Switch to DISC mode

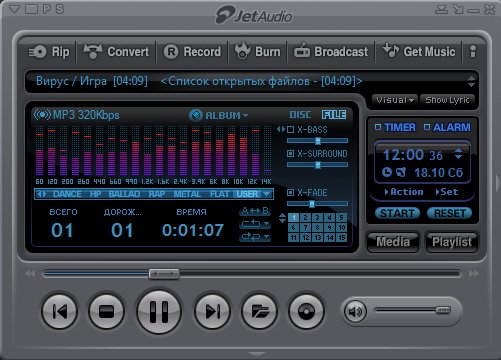tap(300, 115)
